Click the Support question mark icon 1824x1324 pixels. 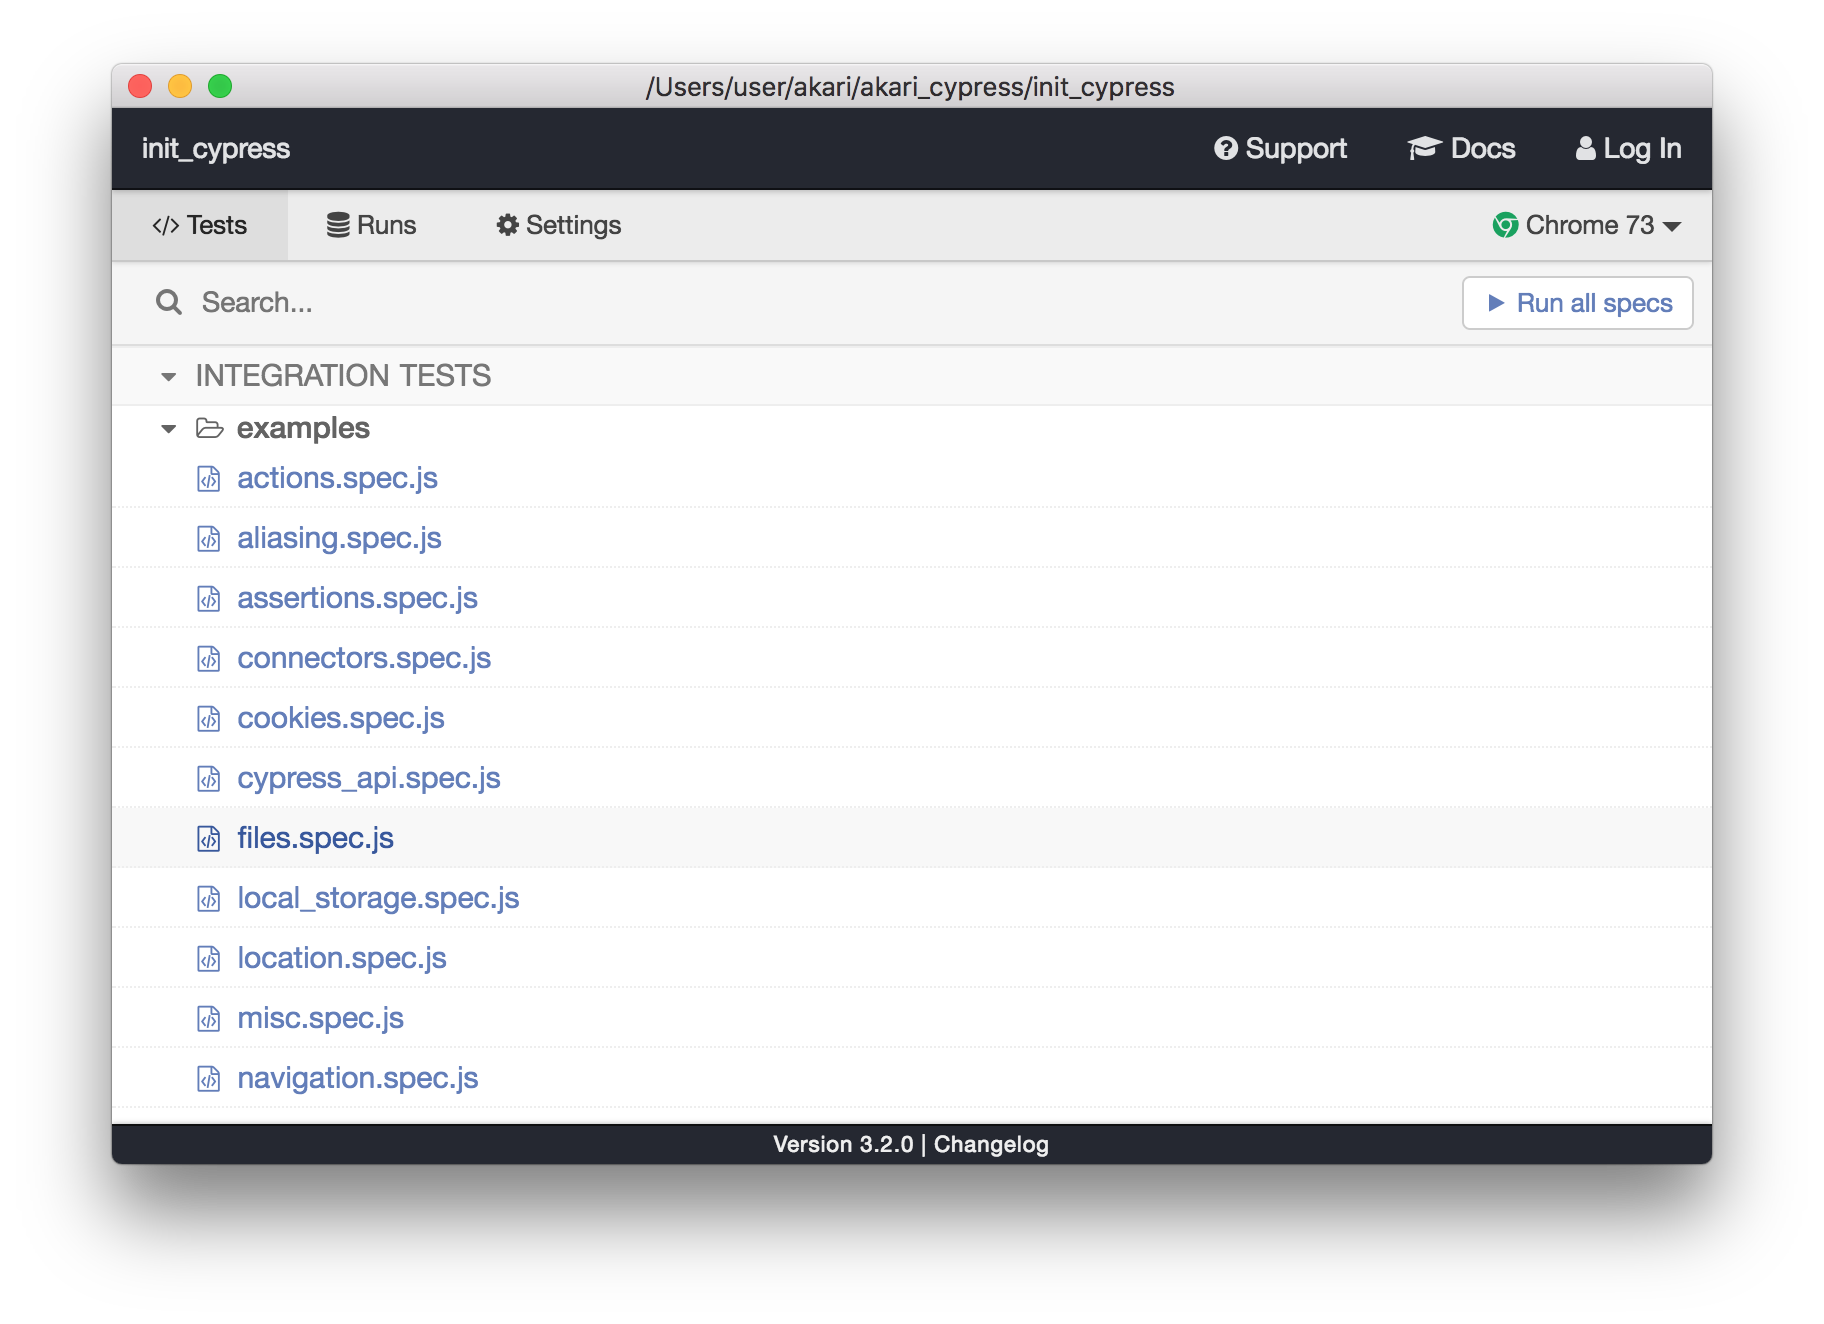point(1225,148)
